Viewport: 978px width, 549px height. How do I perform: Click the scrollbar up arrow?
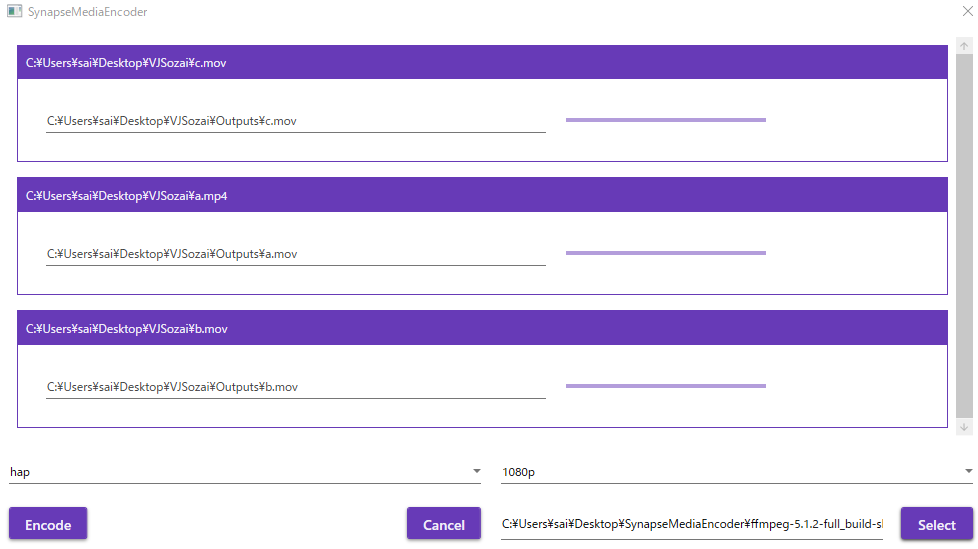point(964,46)
